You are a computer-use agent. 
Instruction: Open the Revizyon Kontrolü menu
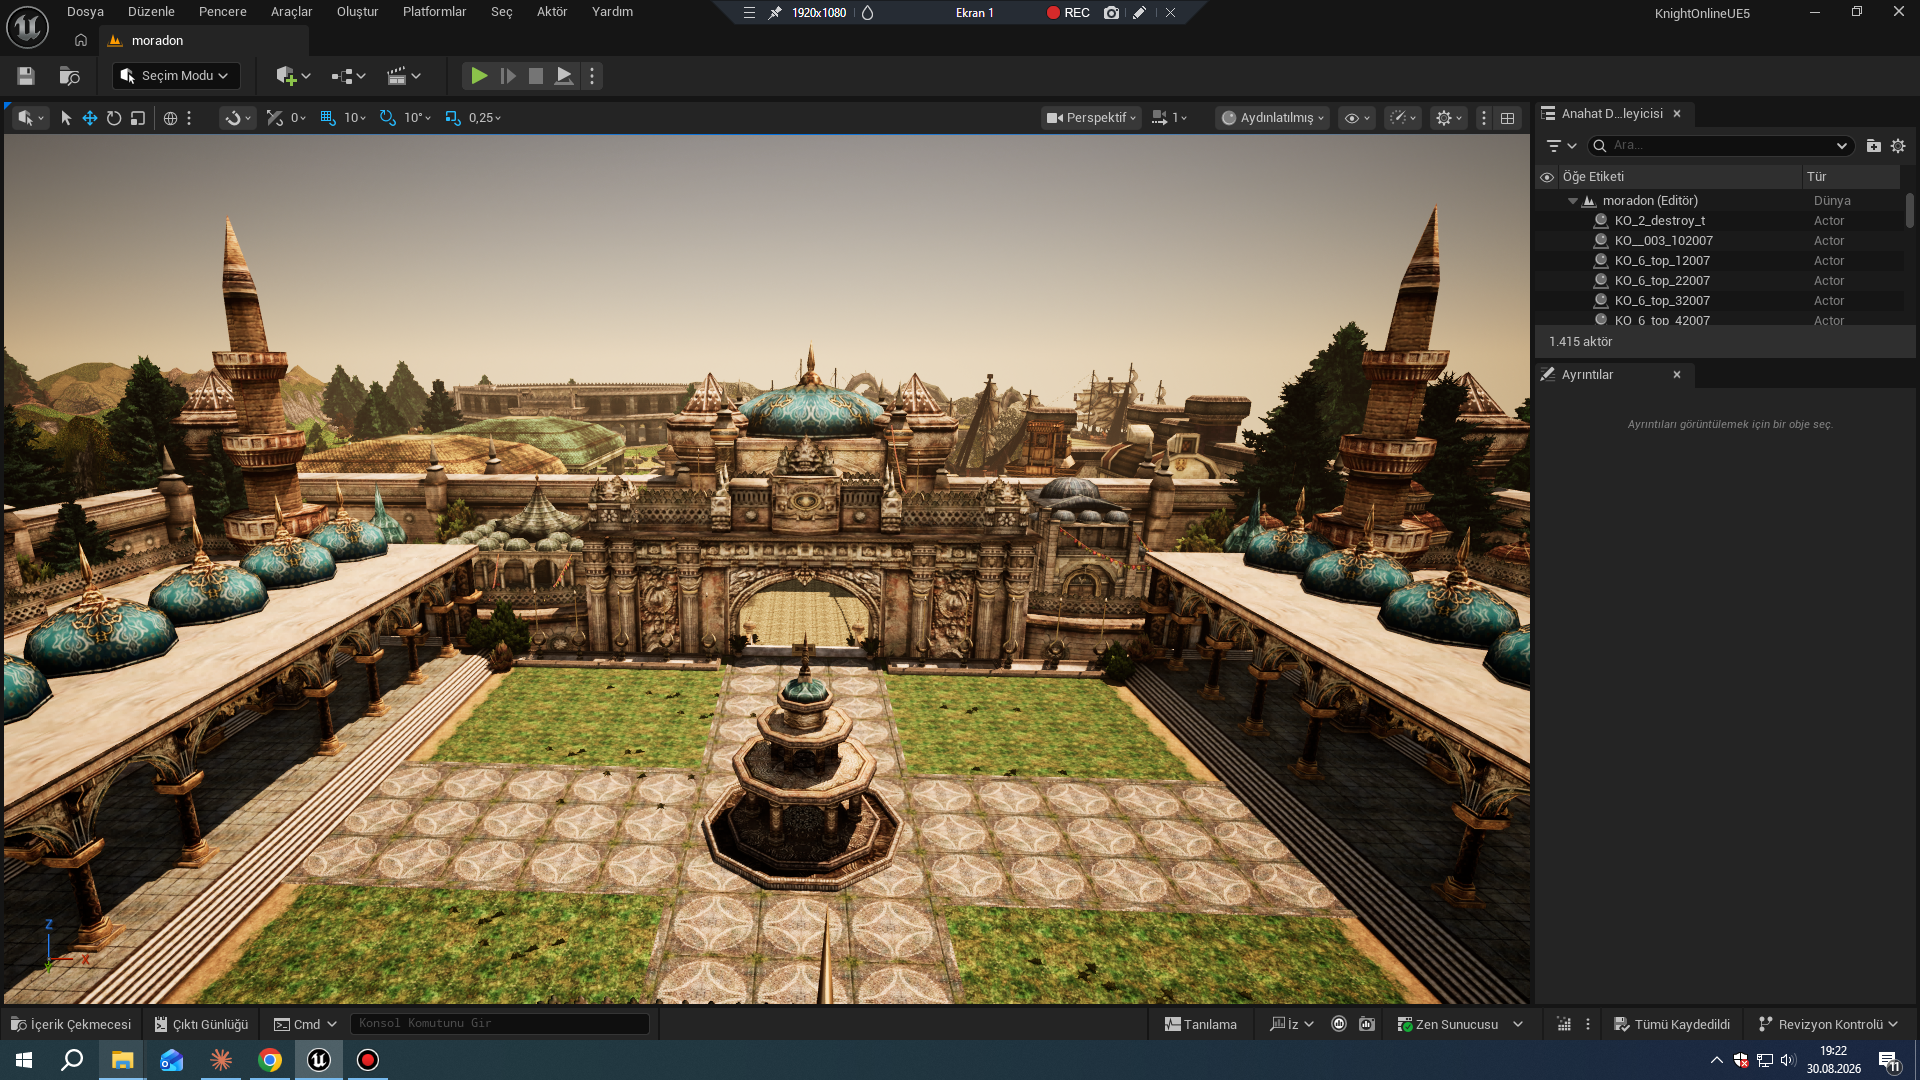pyautogui.click(x=1828, y=1024)
